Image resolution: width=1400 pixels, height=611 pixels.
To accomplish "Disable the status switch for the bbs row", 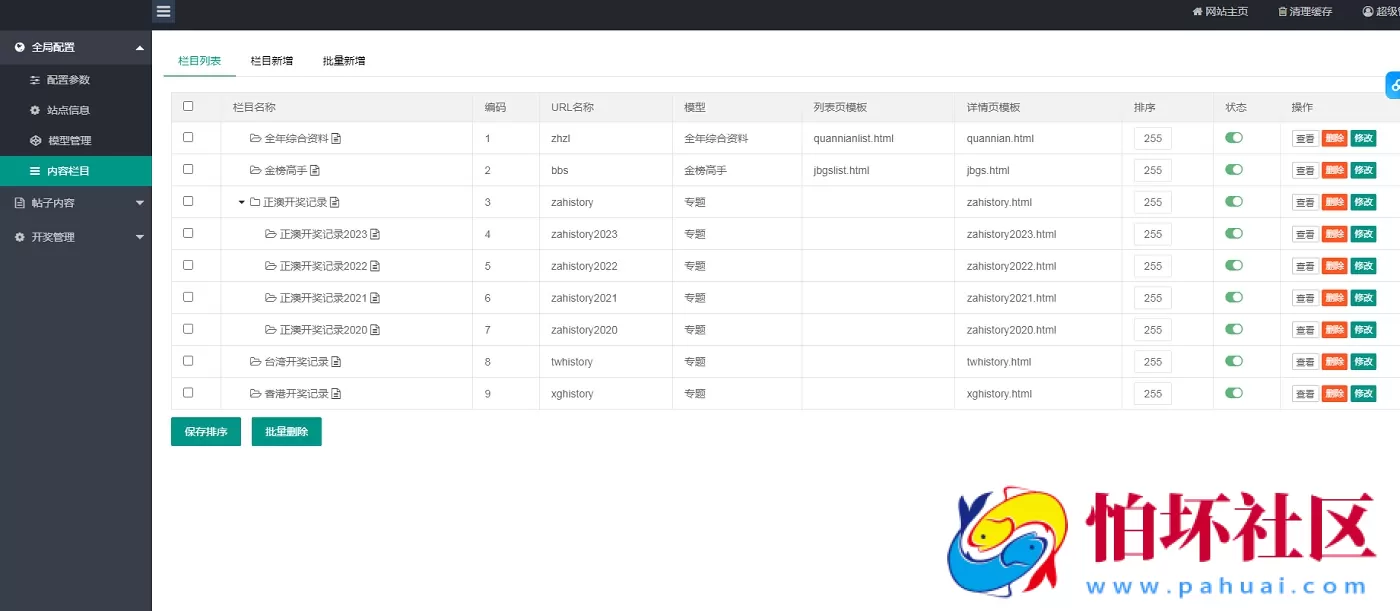I will 1234,170.
